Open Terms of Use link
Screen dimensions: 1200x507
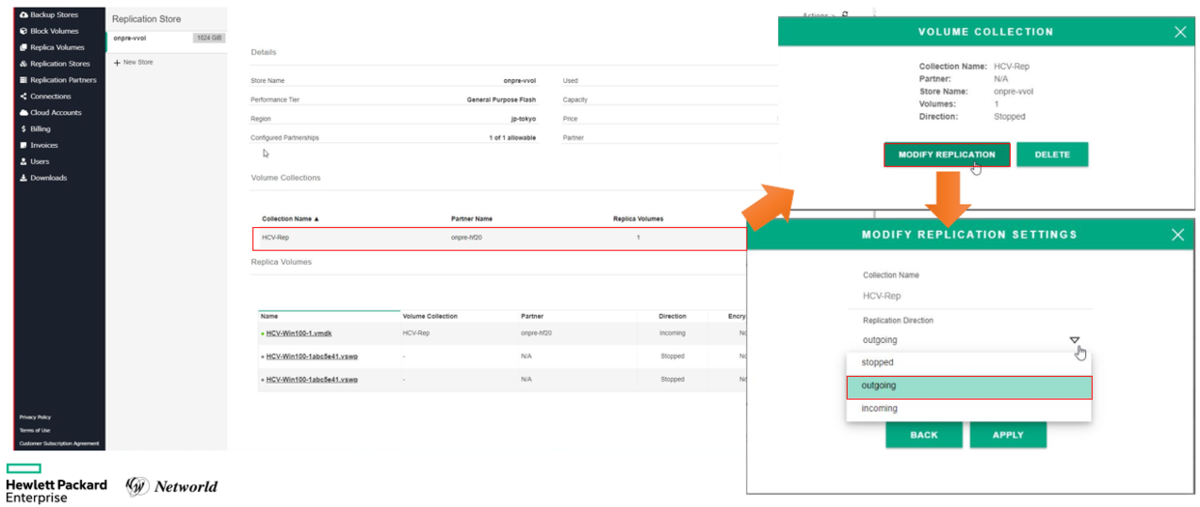[x=34, y=430]
